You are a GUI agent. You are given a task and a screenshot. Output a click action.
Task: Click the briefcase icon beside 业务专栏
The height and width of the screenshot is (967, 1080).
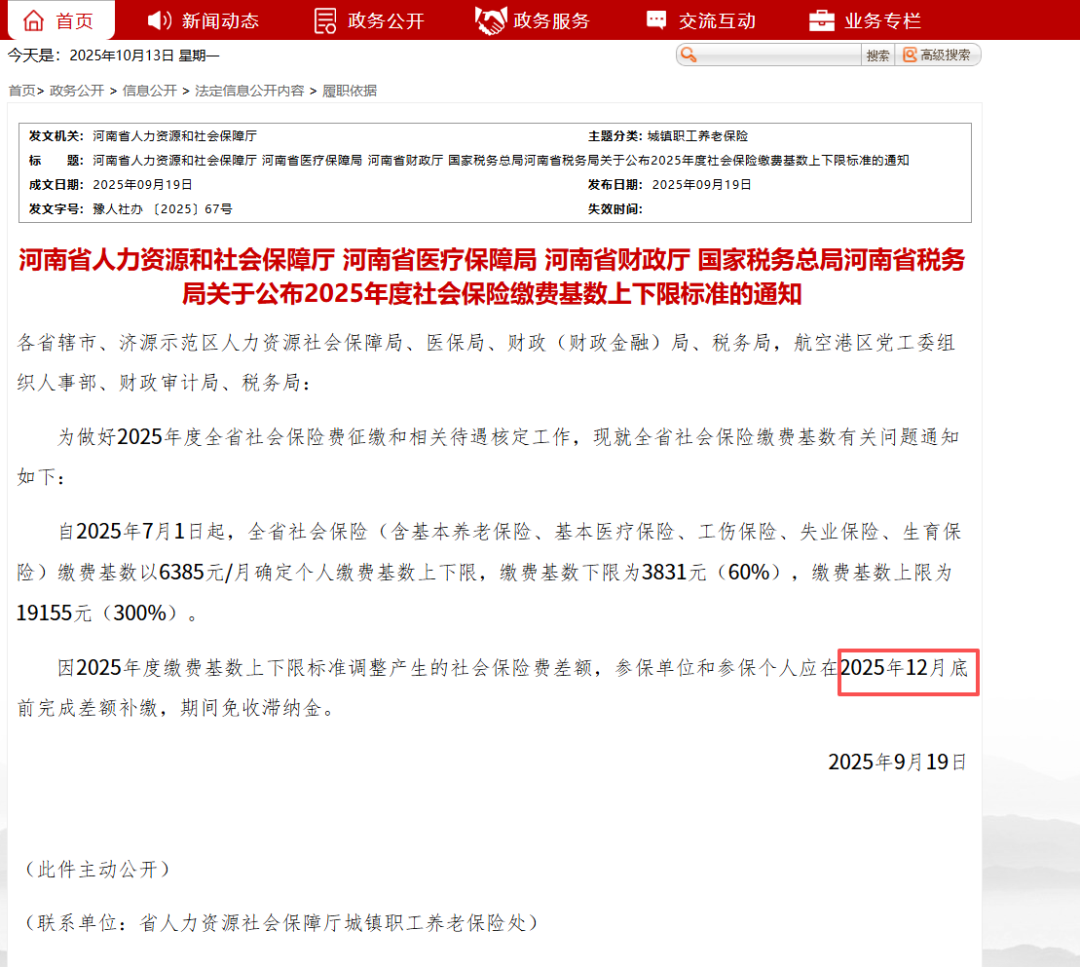(822, 20)
